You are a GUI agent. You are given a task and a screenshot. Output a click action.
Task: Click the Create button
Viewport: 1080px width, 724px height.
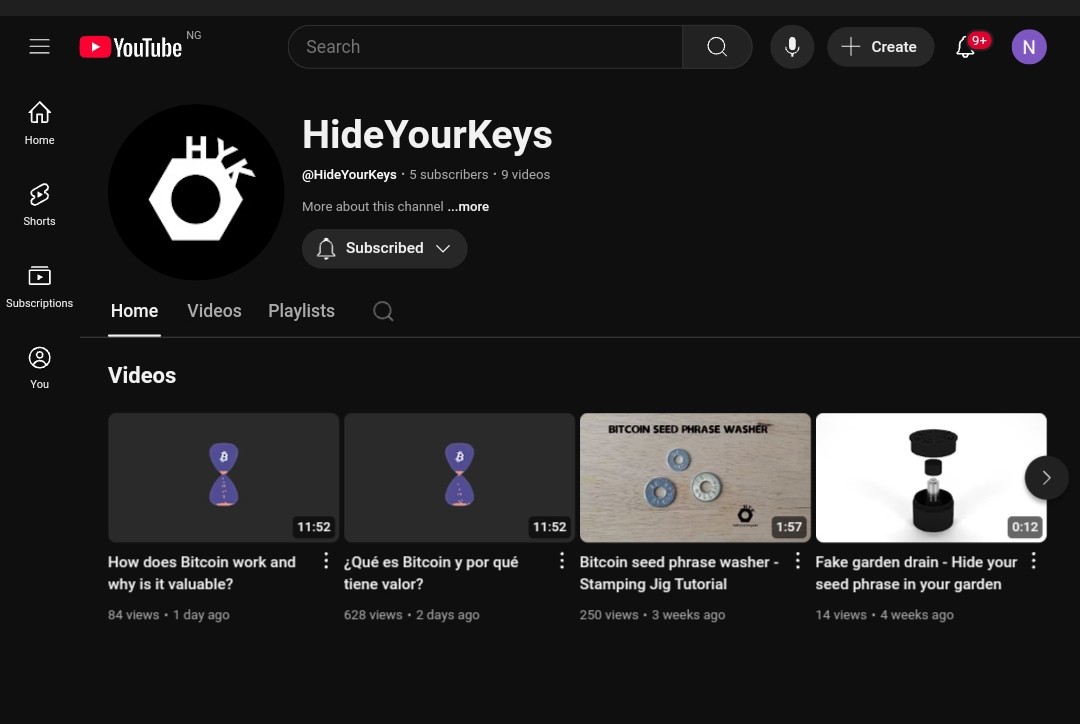point(880,47)
